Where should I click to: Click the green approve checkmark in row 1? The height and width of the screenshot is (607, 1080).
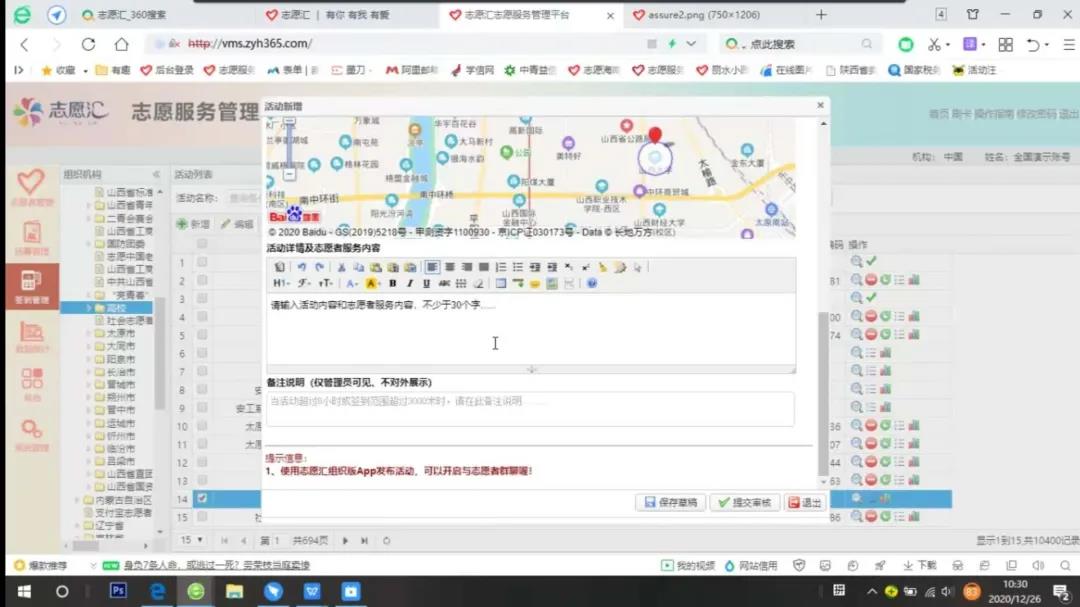[x=872, y=261]
